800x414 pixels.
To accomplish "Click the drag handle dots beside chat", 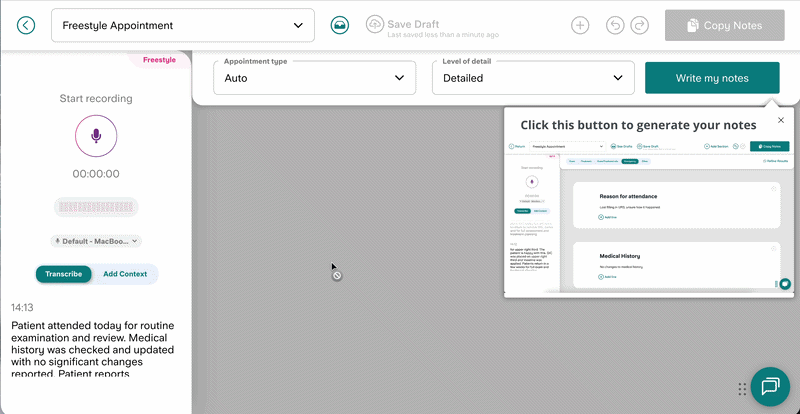I will [742, 389].
